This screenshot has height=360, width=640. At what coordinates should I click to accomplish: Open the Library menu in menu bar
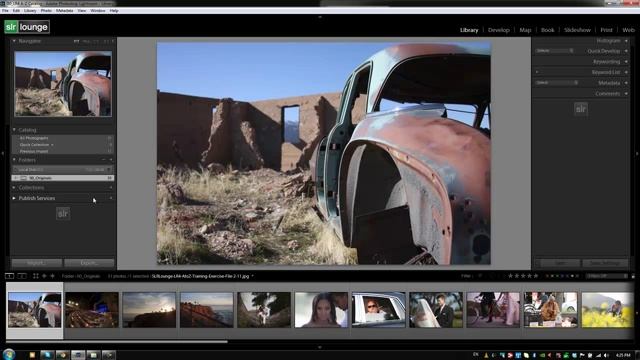point(30,11)
